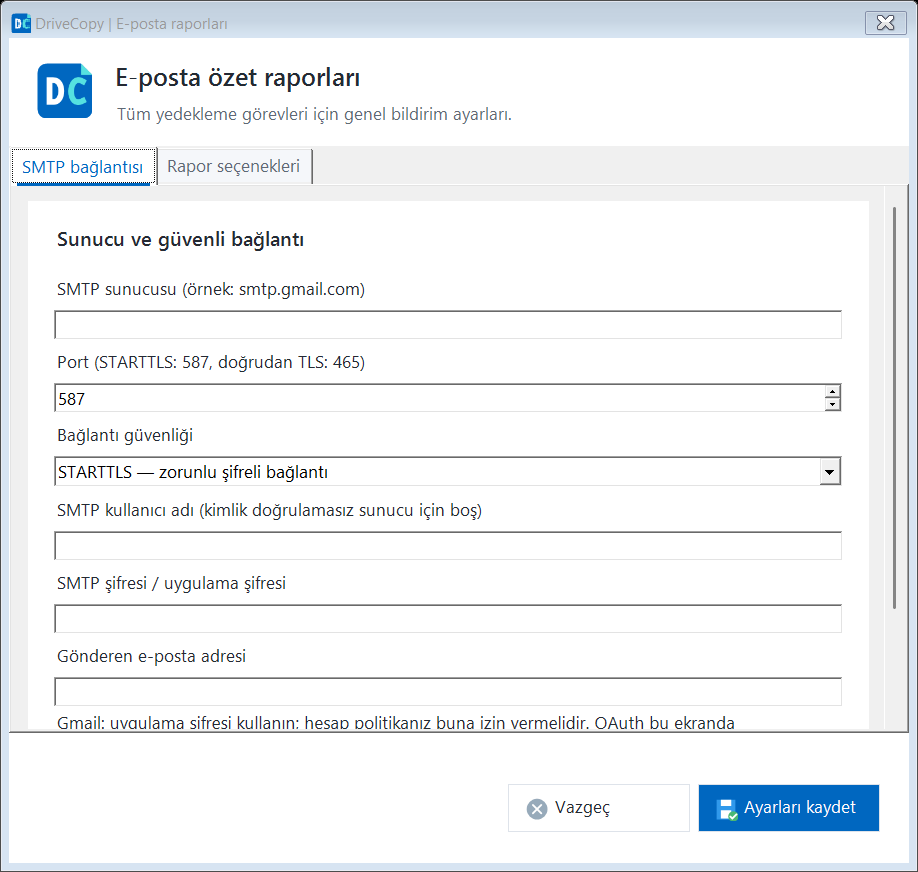Click the DriveCopy title bar app icon
The height and width of the screenshot is (872, 918).
click(x=21, y=23)
